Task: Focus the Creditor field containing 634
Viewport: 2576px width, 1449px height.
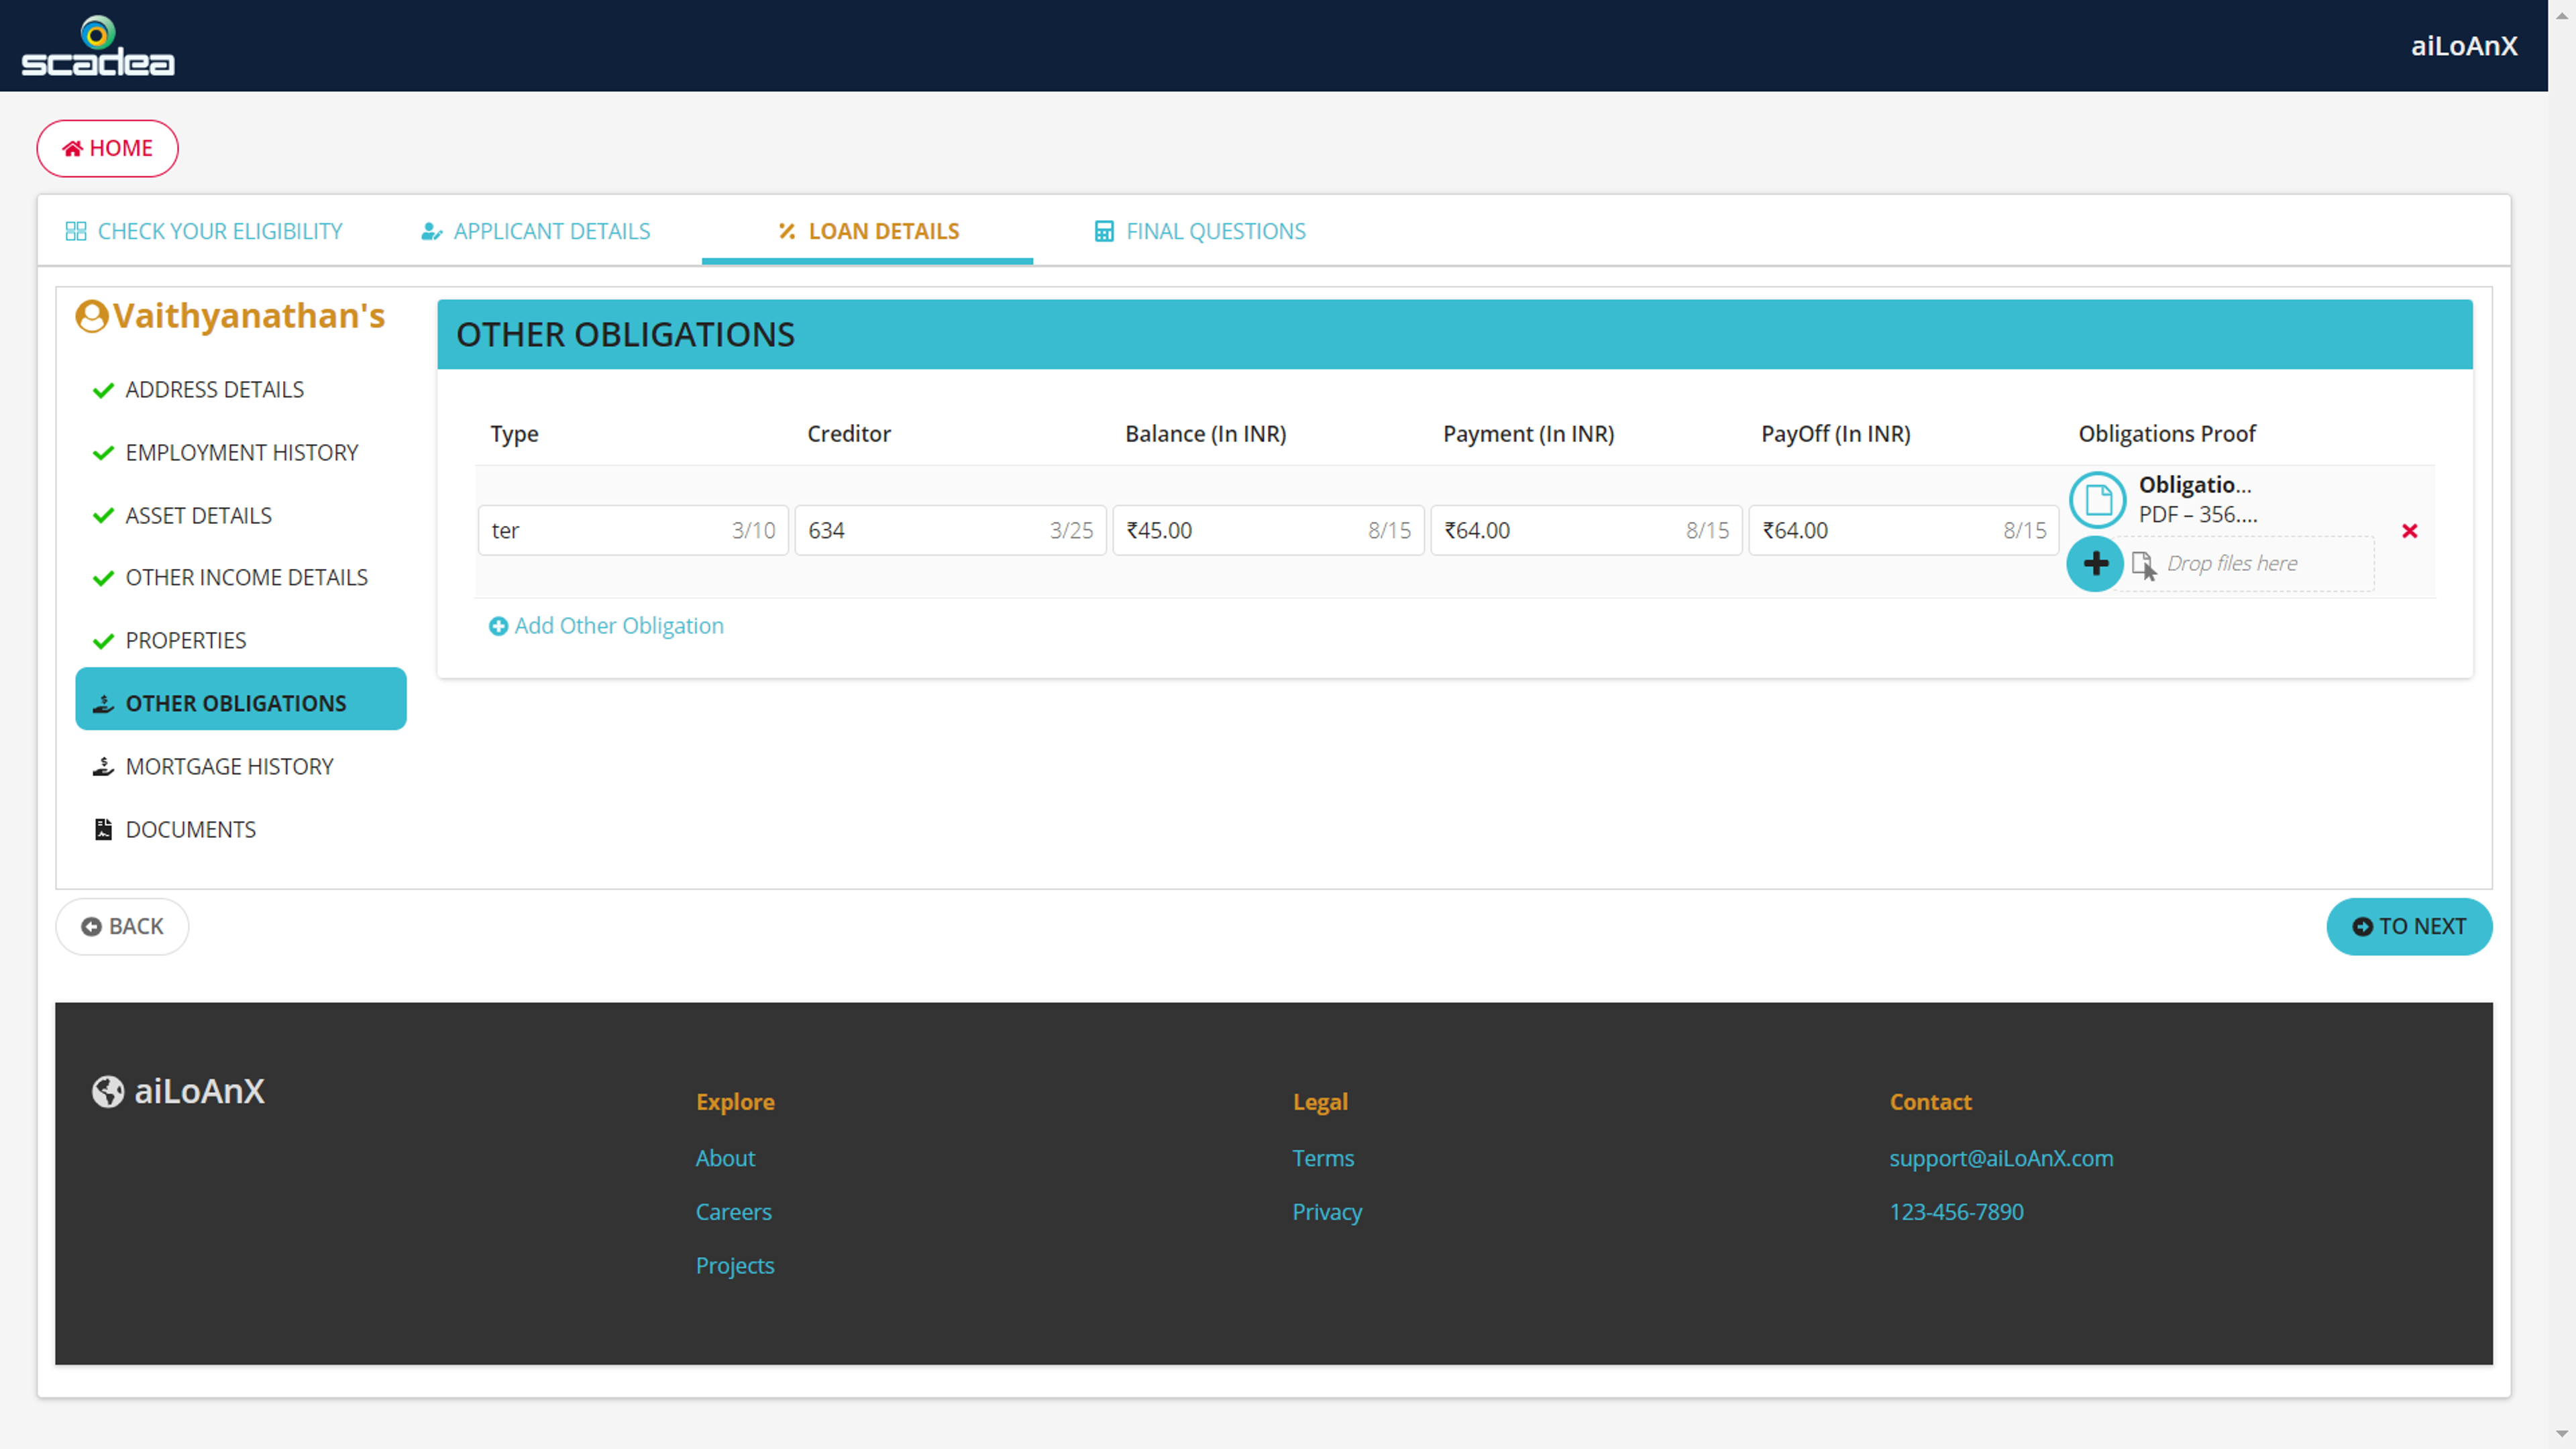Action: pyautogui.click(x=951, y=530)
